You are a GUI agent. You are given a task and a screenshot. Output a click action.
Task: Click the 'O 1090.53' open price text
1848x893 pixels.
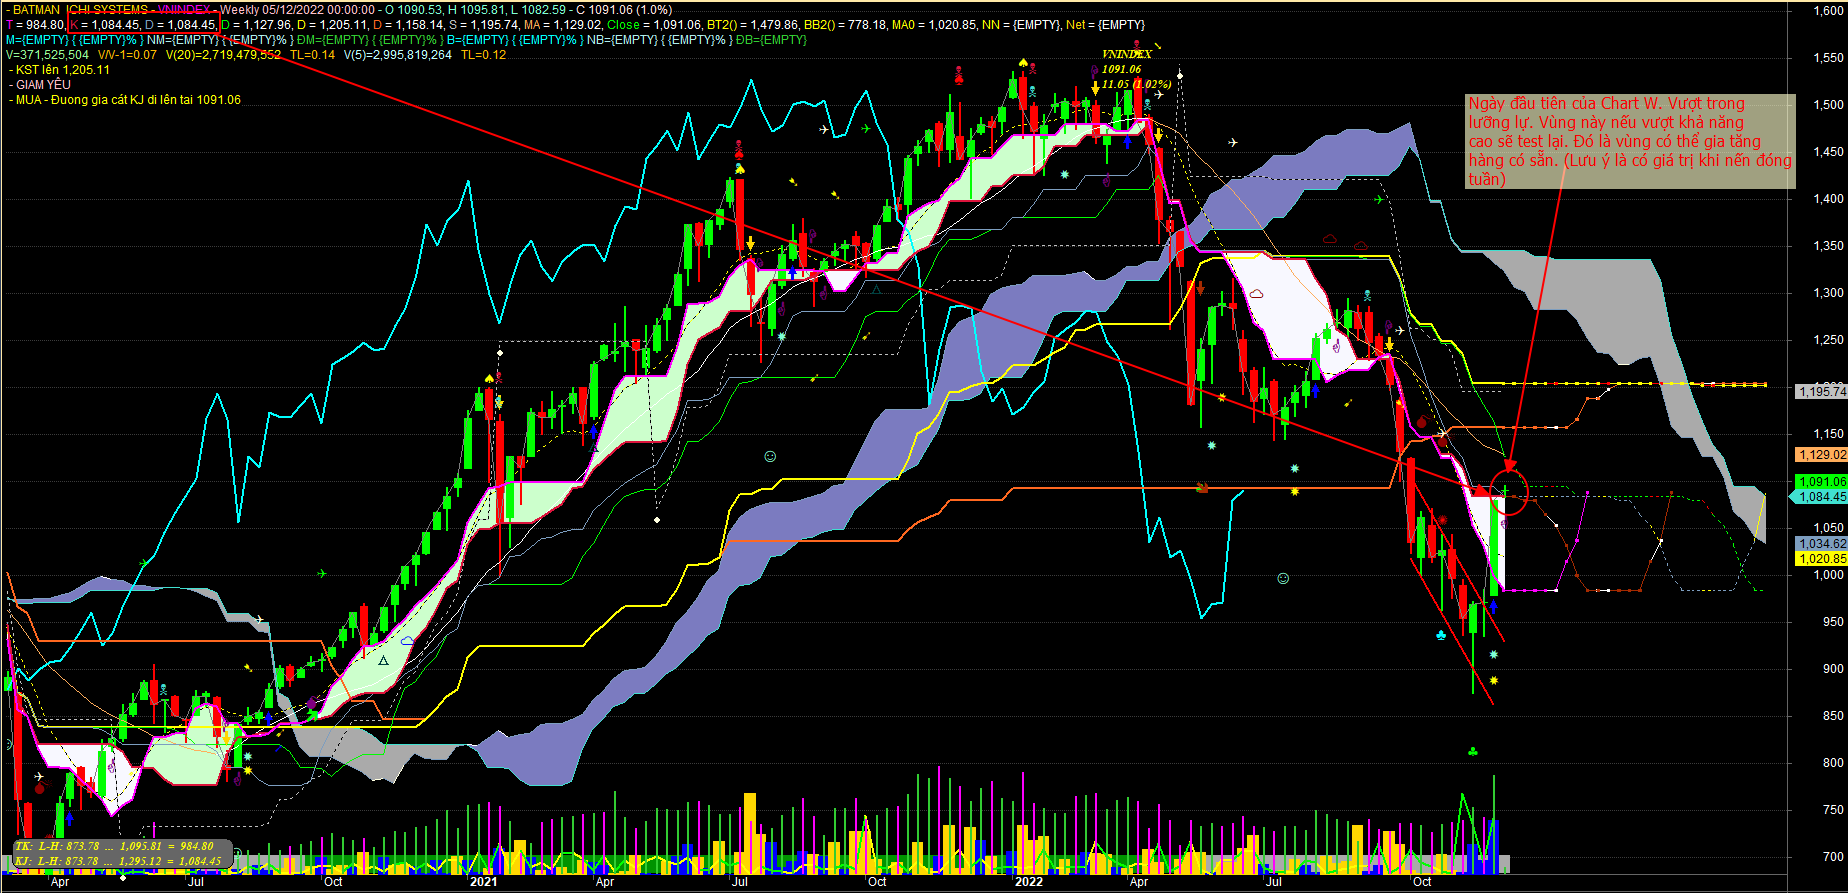pyautogui.click(x=414, y=9)
